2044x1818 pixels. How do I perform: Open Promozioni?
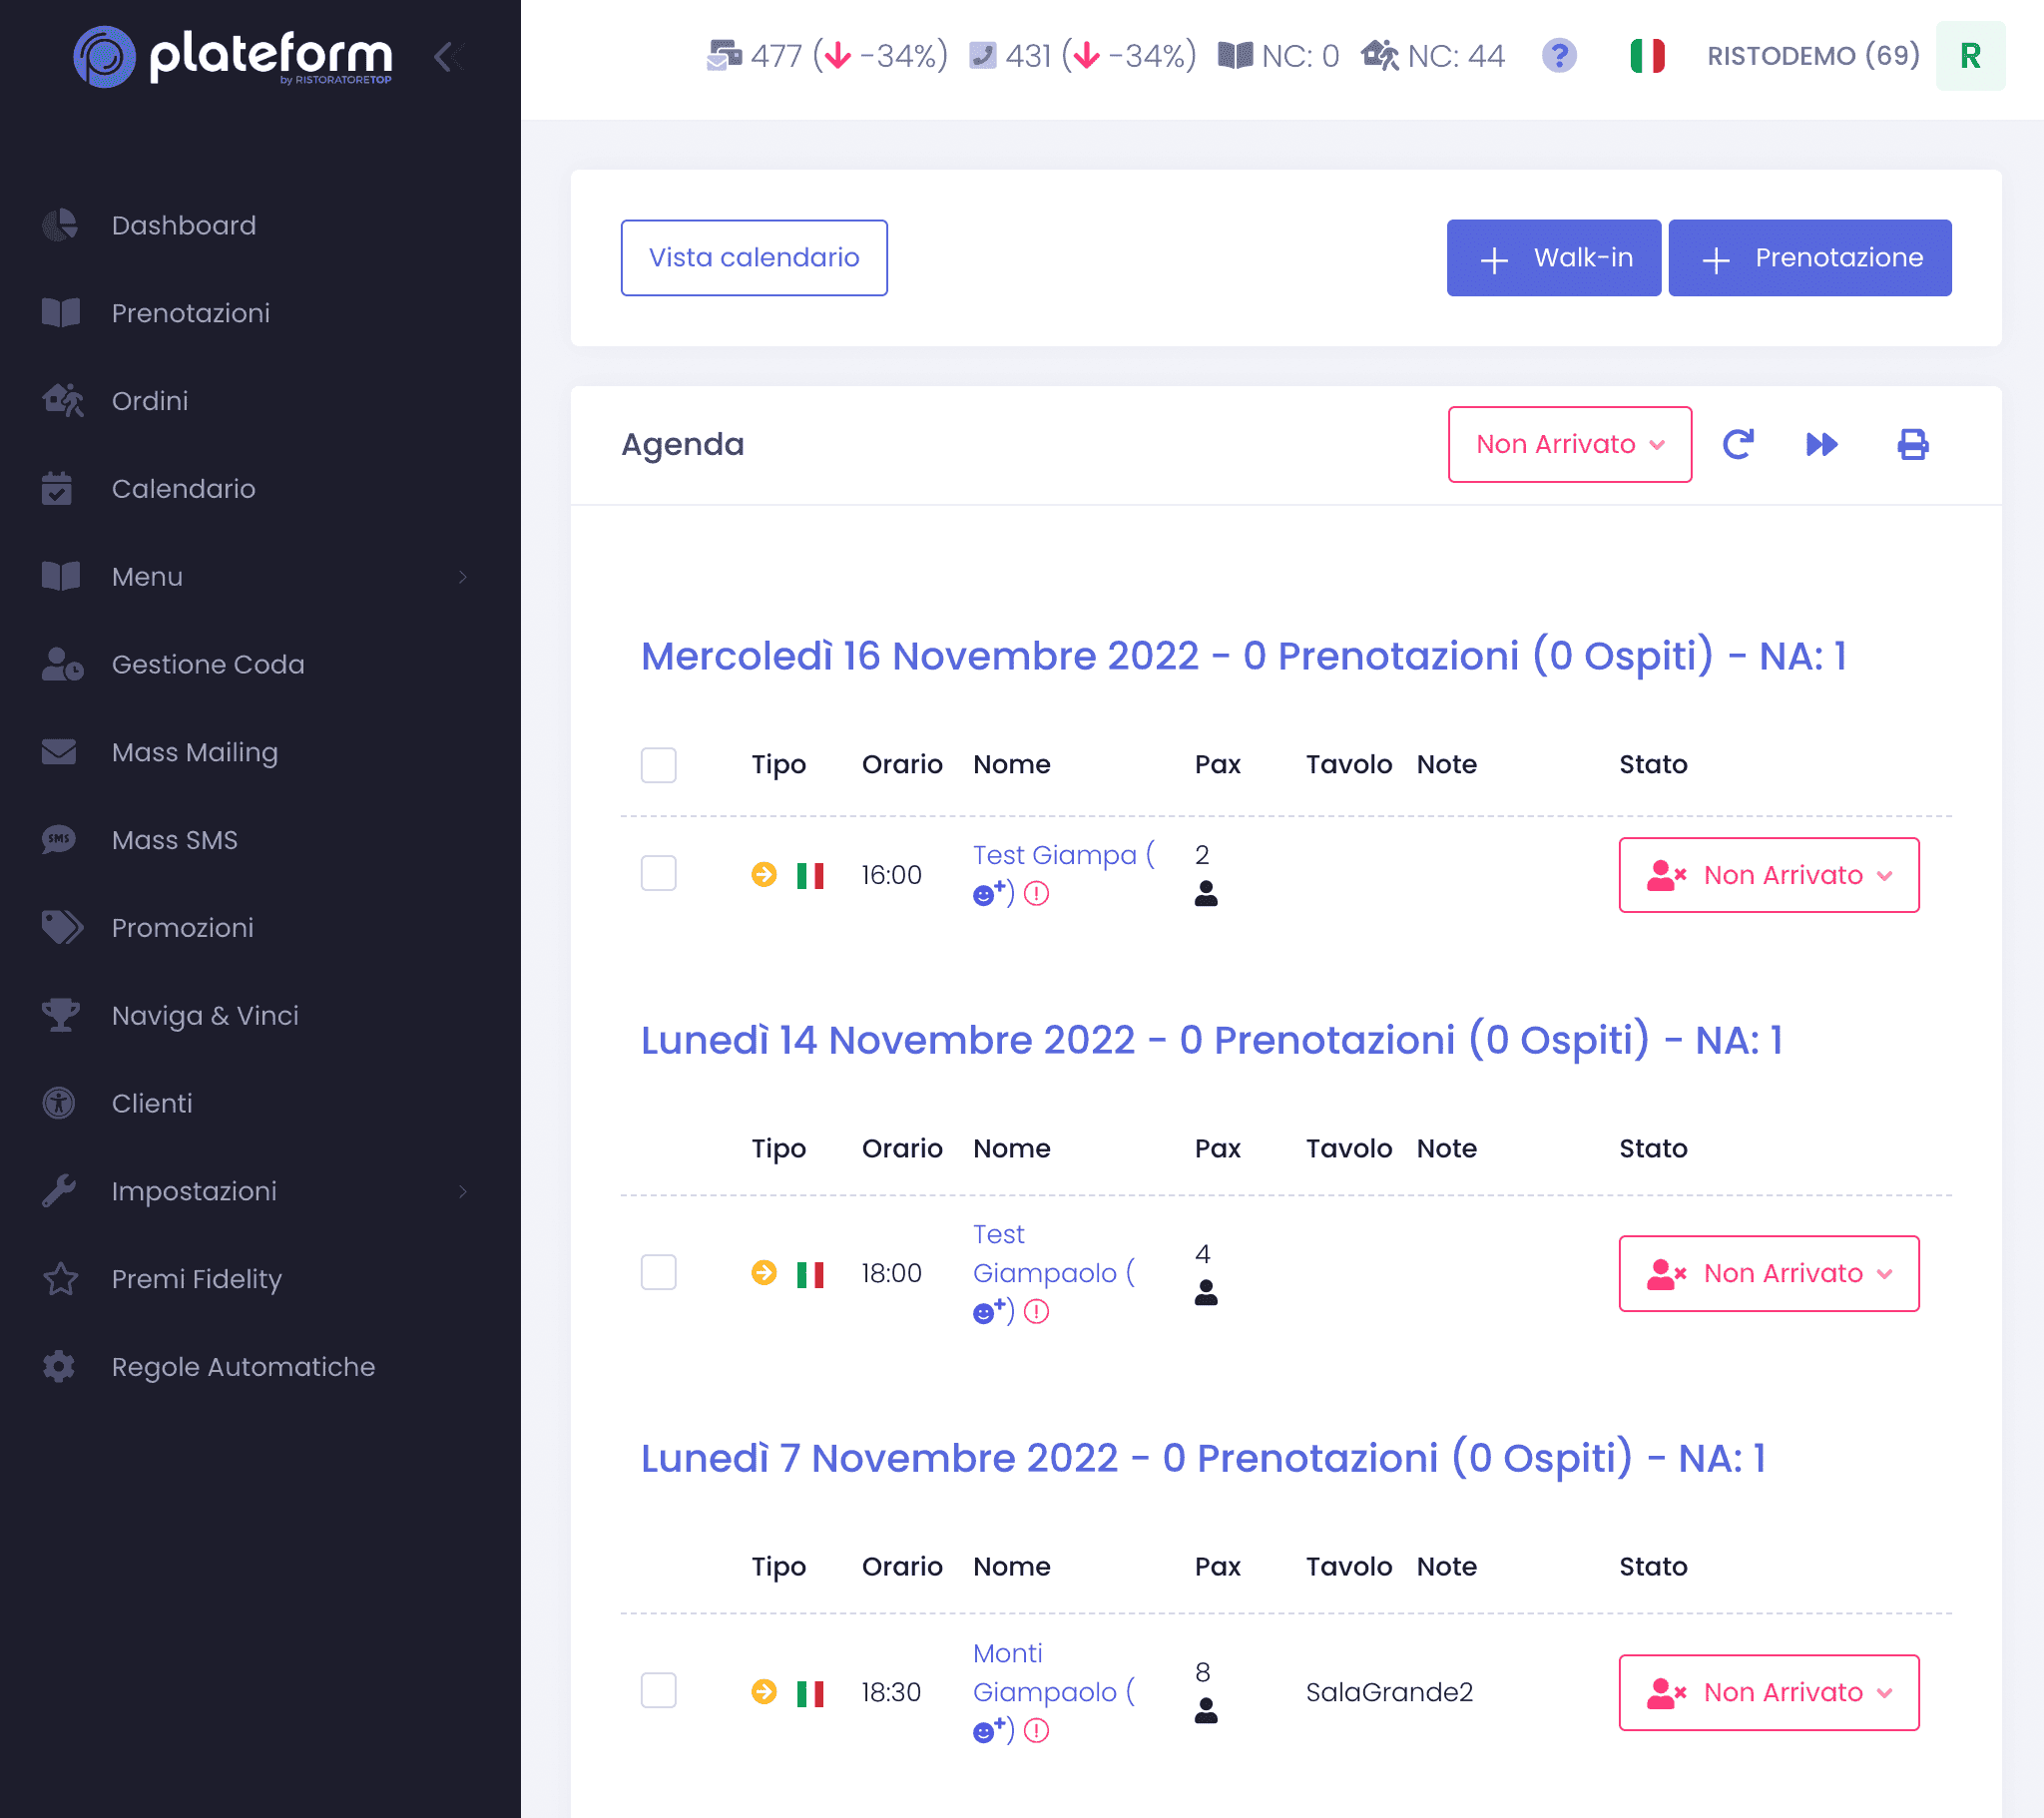point(183,928)
